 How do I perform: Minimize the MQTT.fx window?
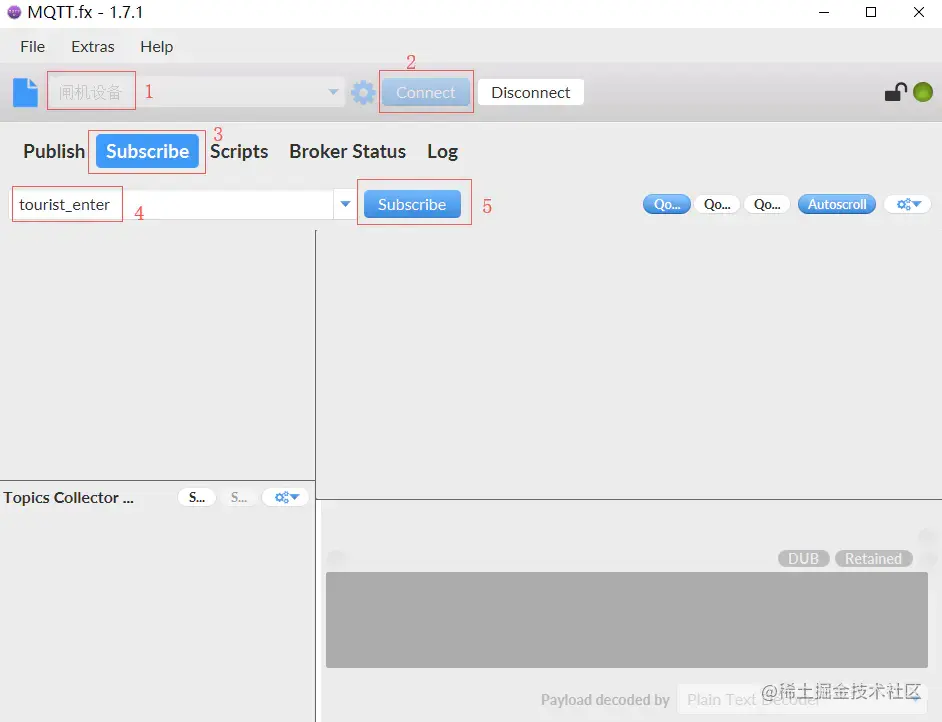(x=824, y=12)
